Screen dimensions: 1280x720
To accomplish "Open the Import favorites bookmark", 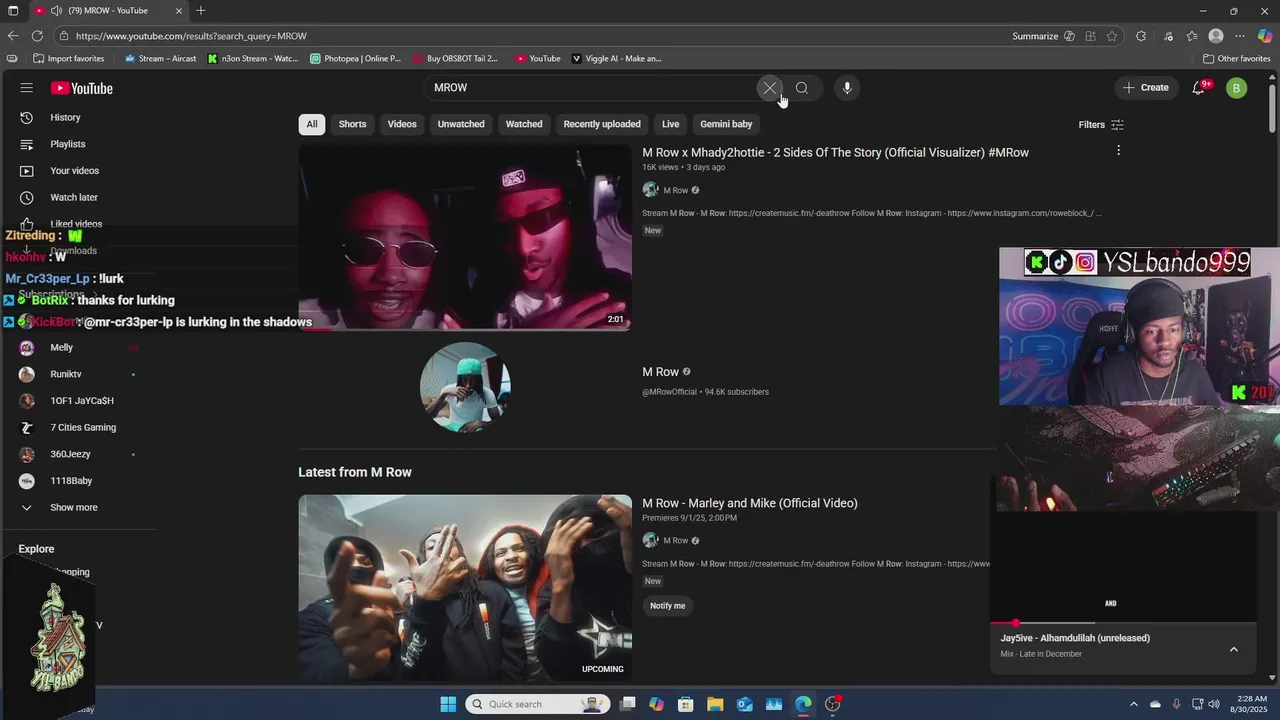I will pyautogui.click(x=68, y=59).
